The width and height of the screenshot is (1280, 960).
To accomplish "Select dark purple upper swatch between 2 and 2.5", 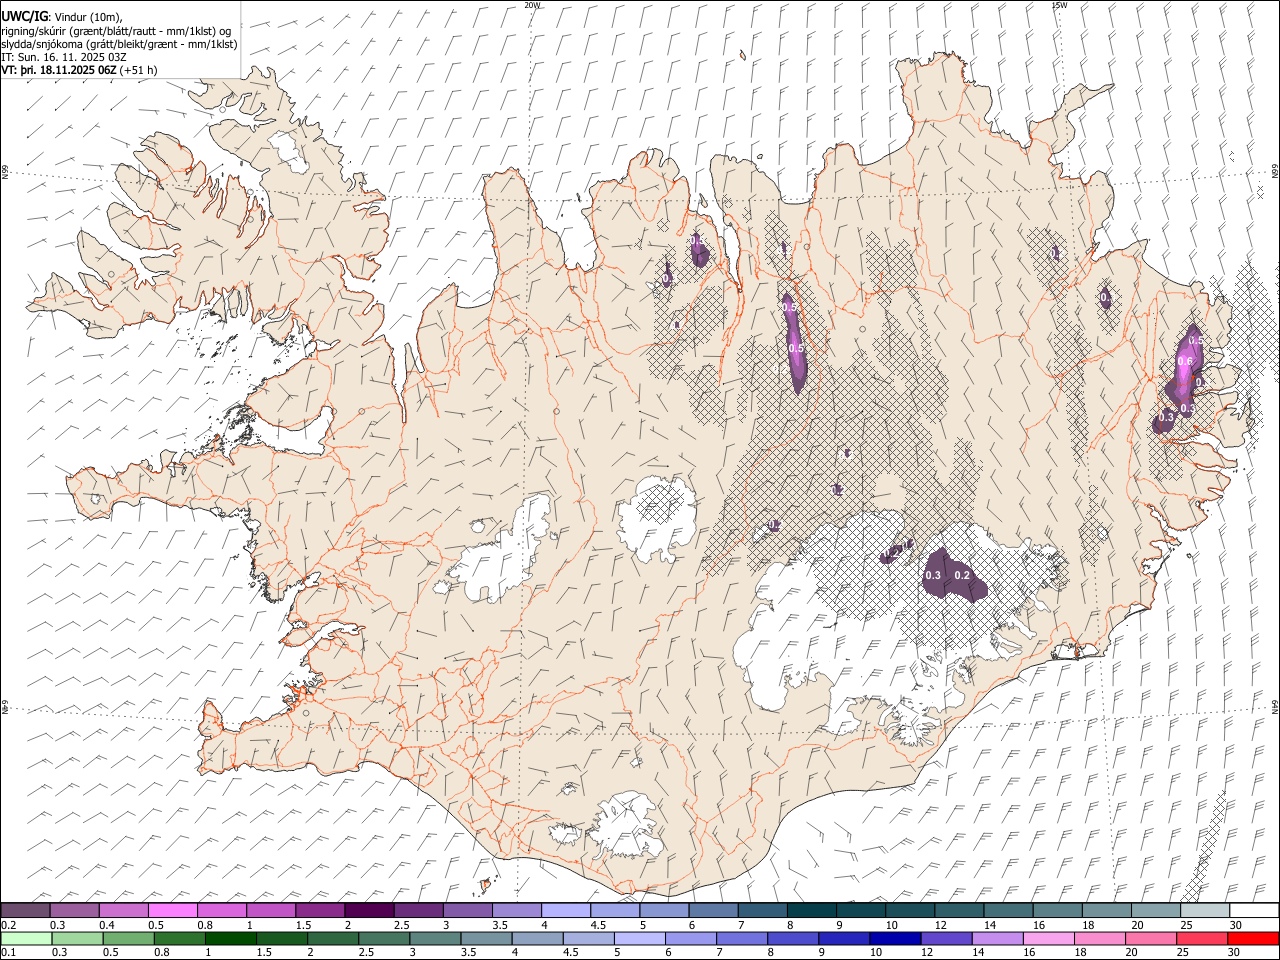I will pos(369,910).
